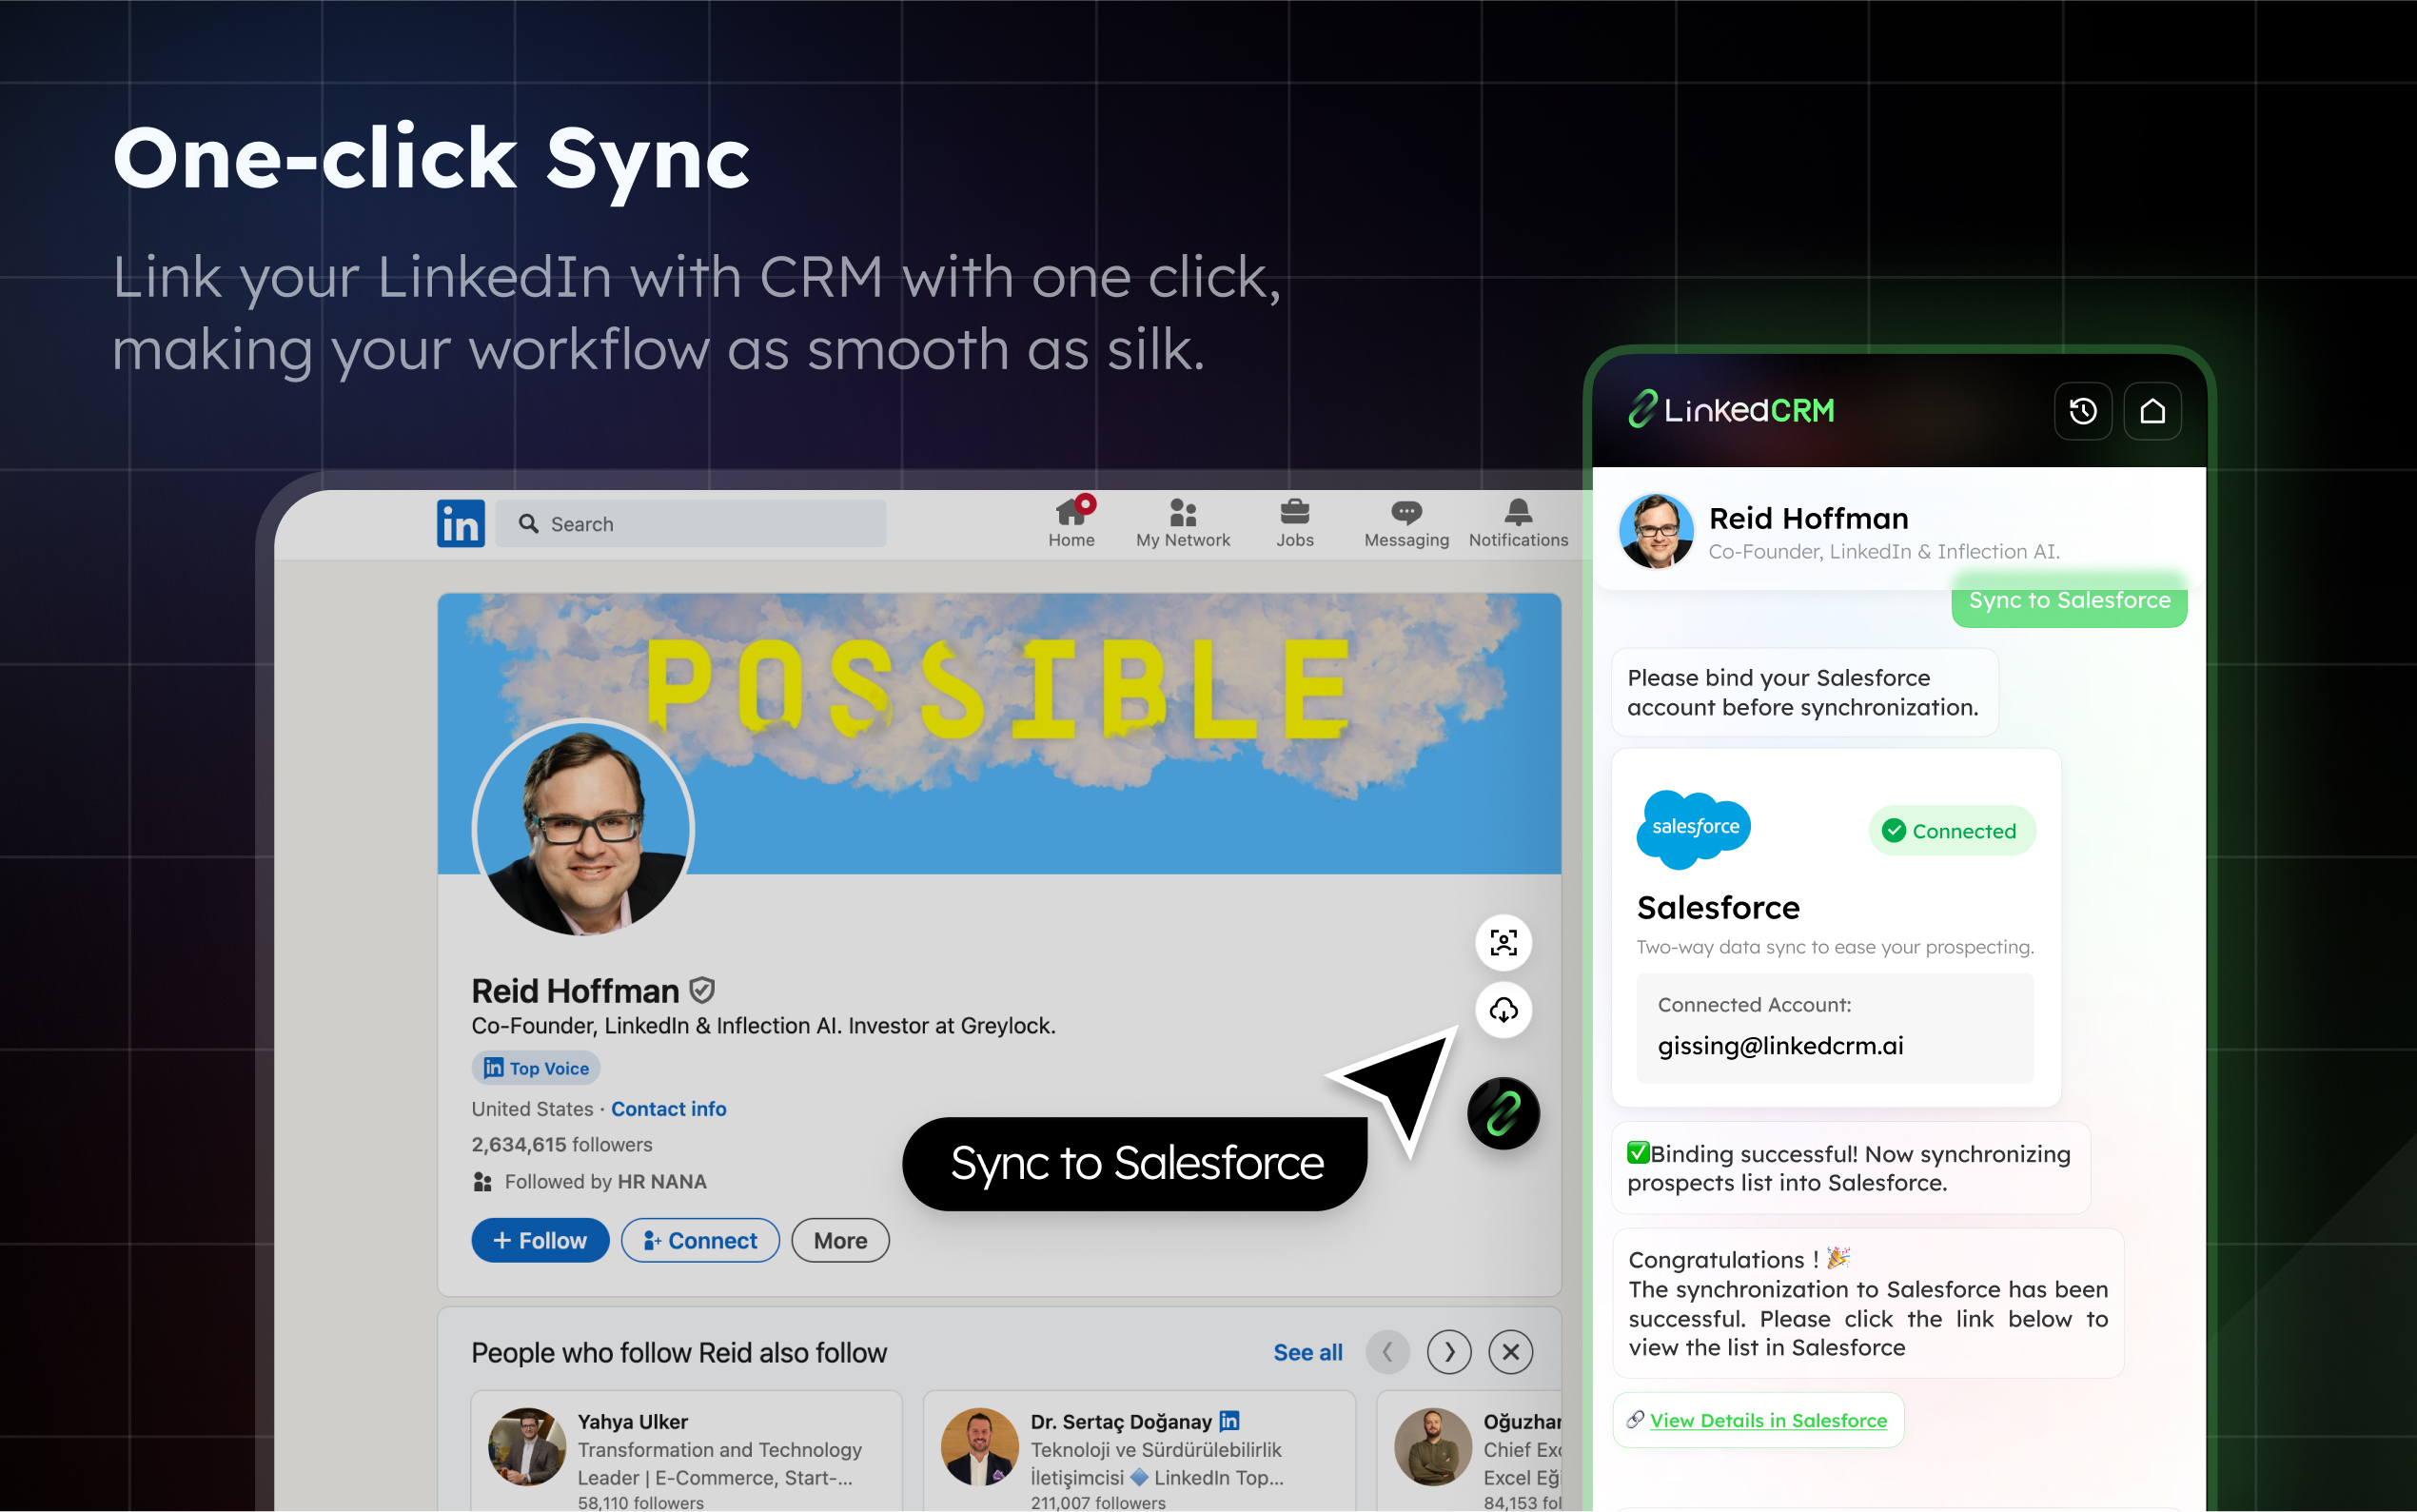Go to the My Network tab
The image size is (2417, 1512).
(x=1183, y=523)
